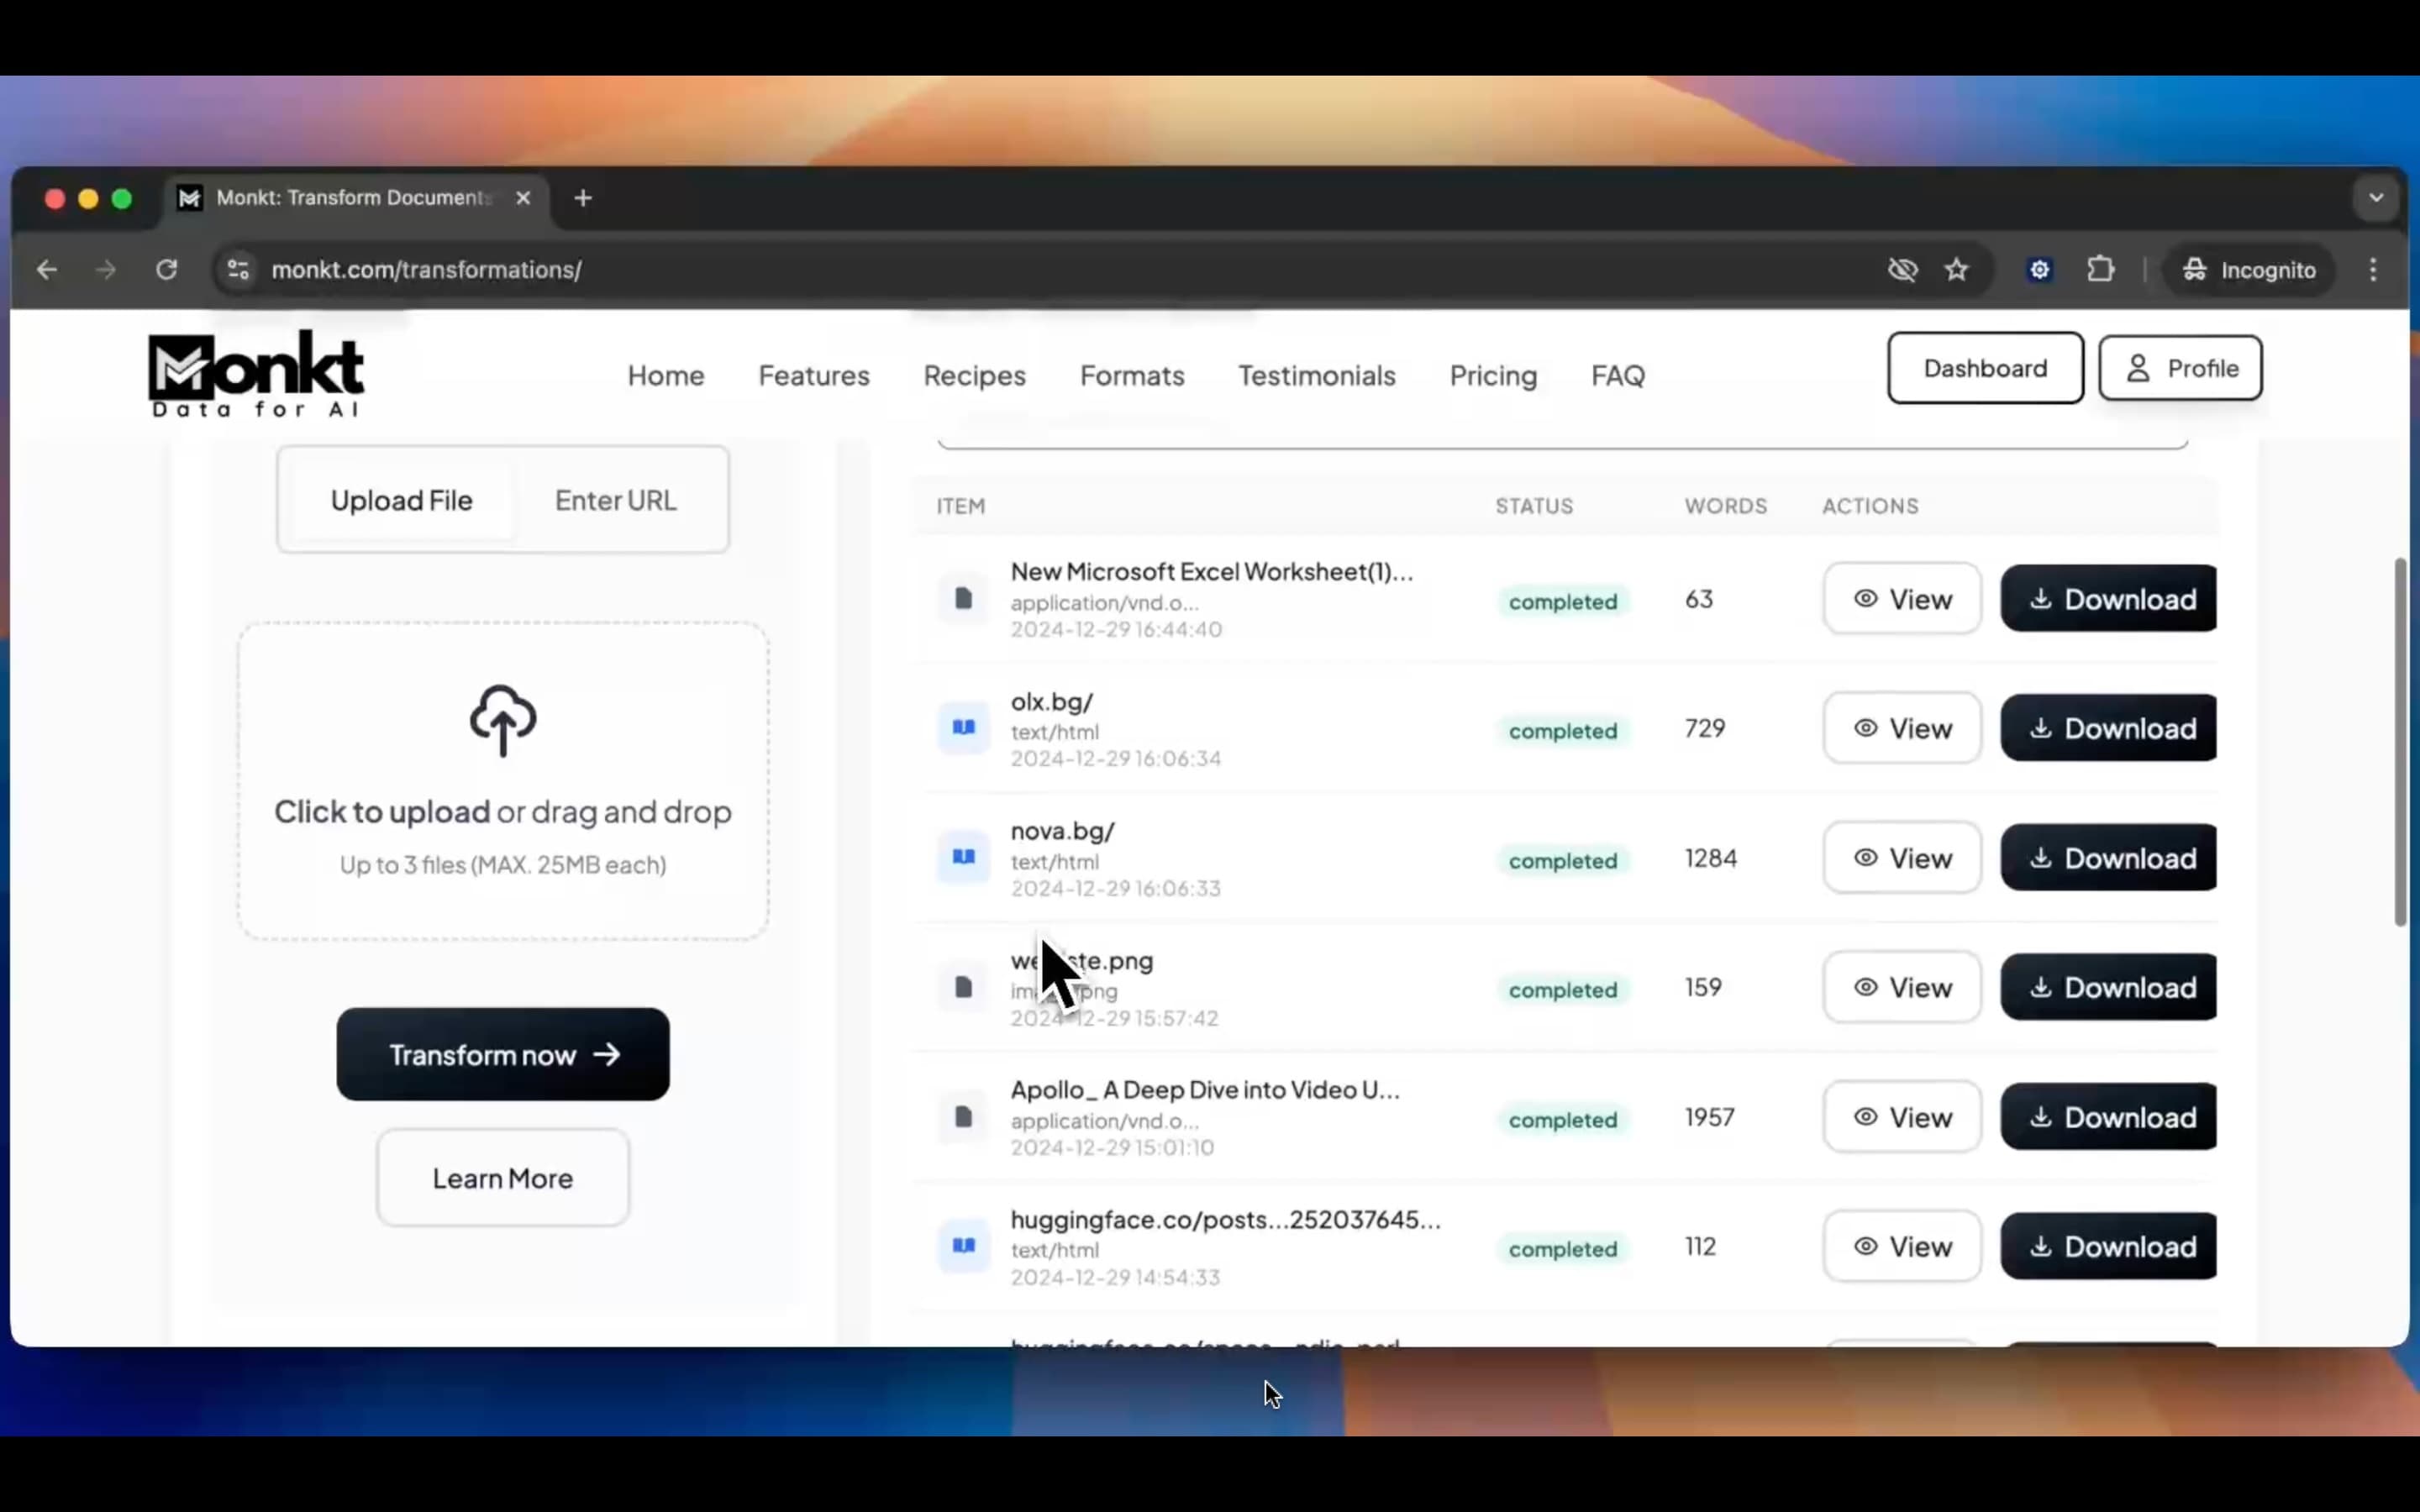The height and width of the screenshot is (1512, 2420).
Task: View the Apollo_ A Deep Dive item
Action: (1902, 1116)
